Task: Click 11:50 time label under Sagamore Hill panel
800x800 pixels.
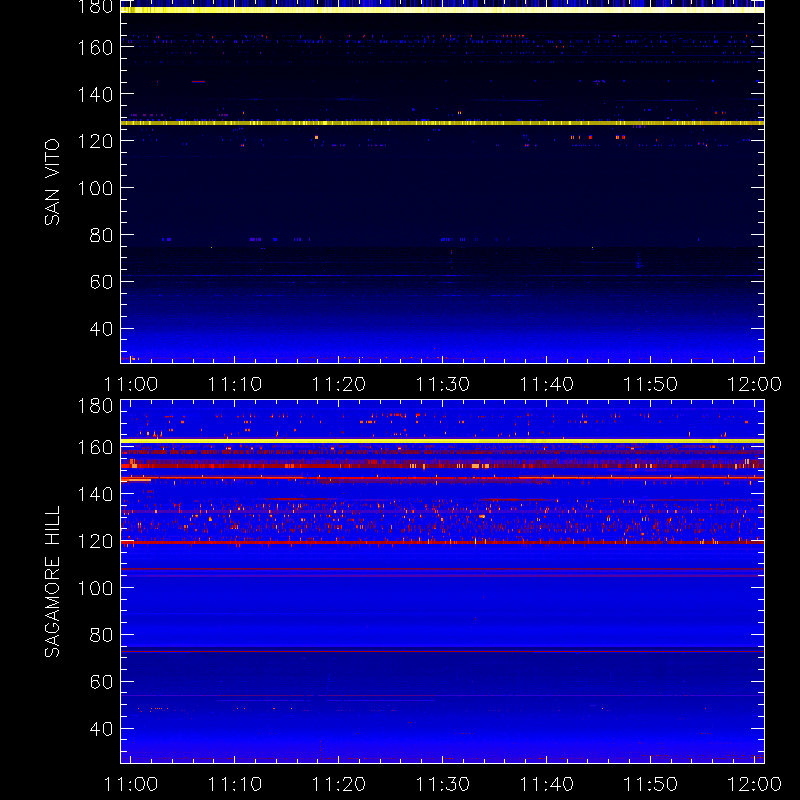Action: point(651,784)
